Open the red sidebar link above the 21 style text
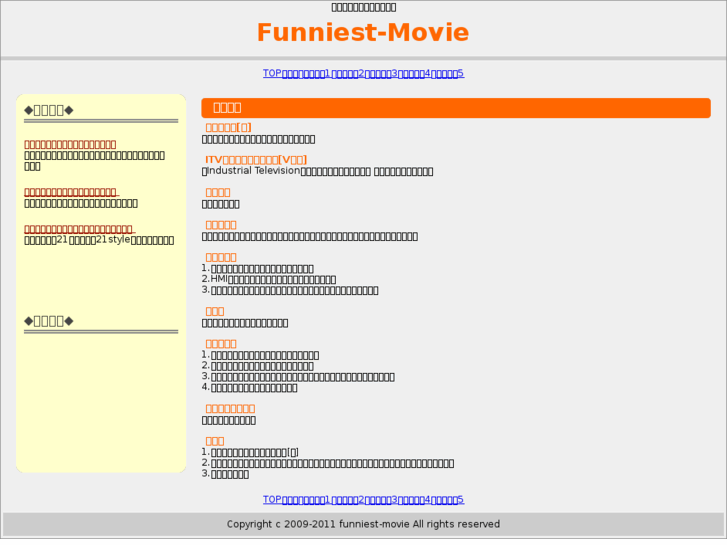 point(79,229)
